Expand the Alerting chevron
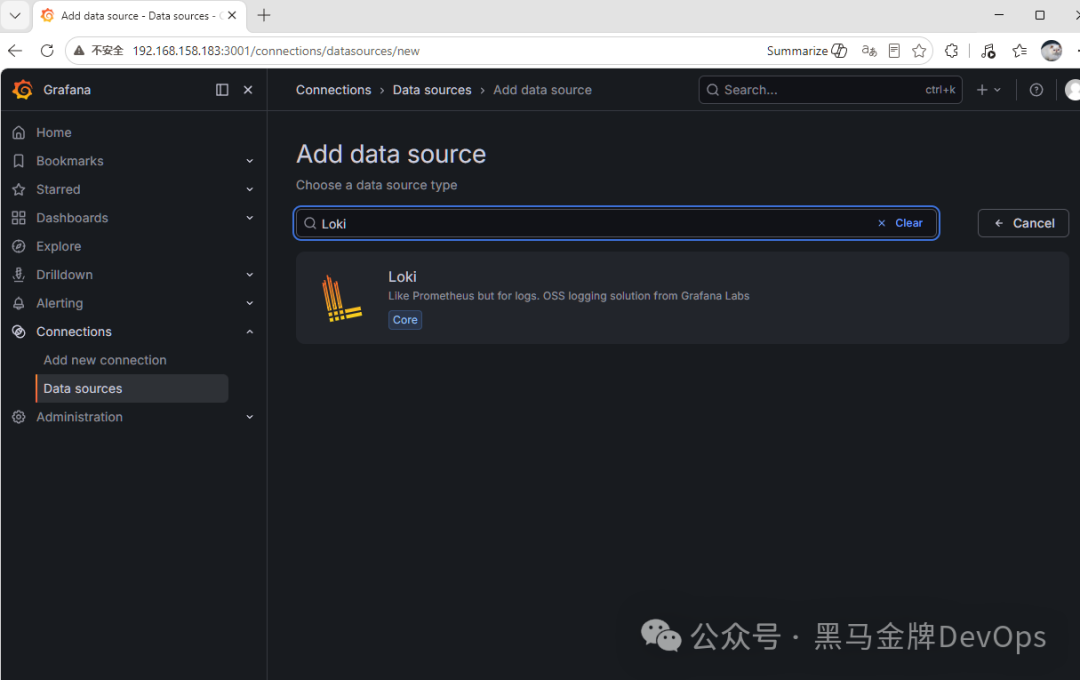This screenshot has height=680, width=1080. (x=249, y=303)
